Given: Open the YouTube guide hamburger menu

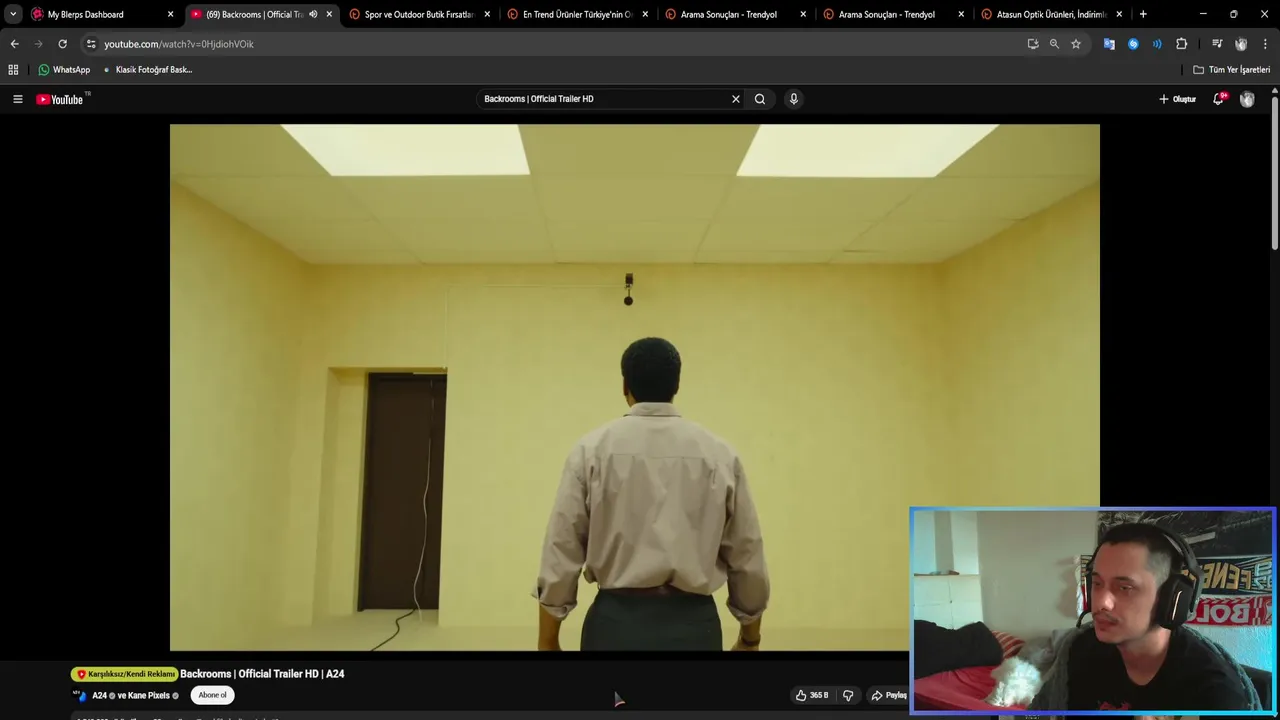Looking at the screenshot, I should (17, 99).
